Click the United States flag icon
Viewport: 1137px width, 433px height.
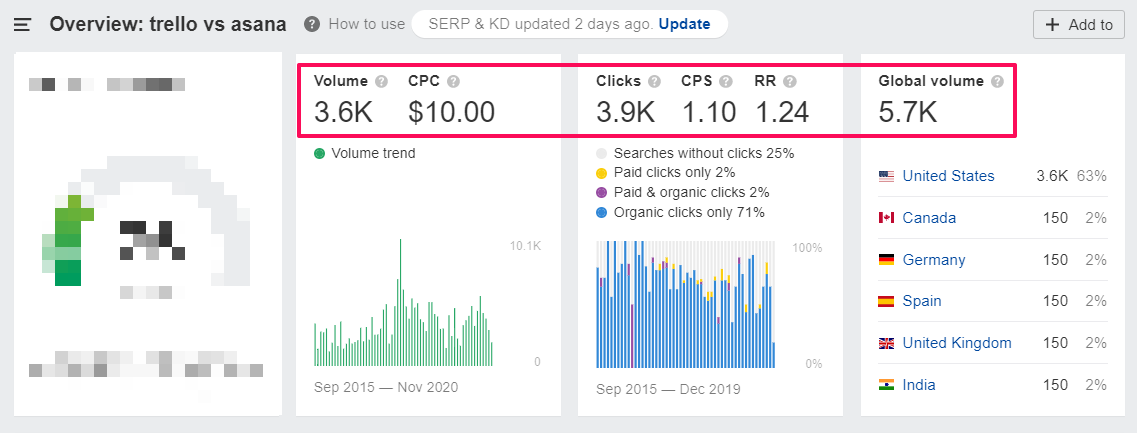886,176
